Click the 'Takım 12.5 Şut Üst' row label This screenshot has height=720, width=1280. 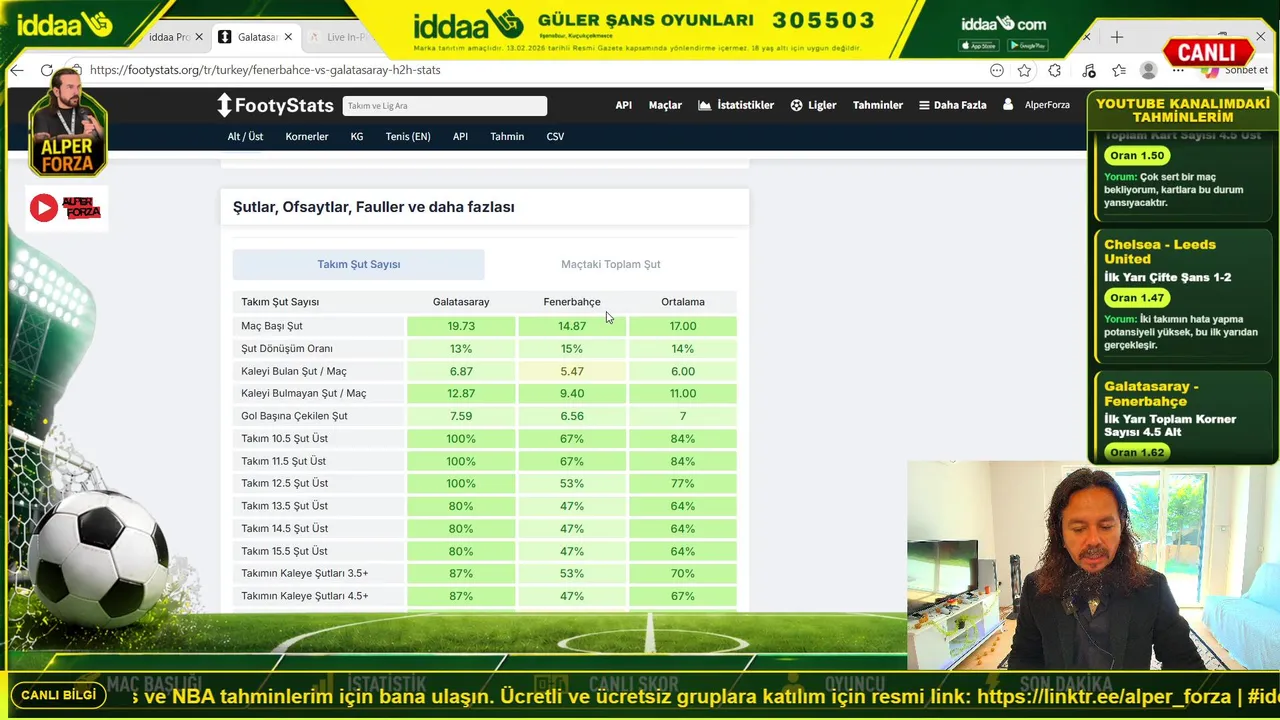(285, 484)
